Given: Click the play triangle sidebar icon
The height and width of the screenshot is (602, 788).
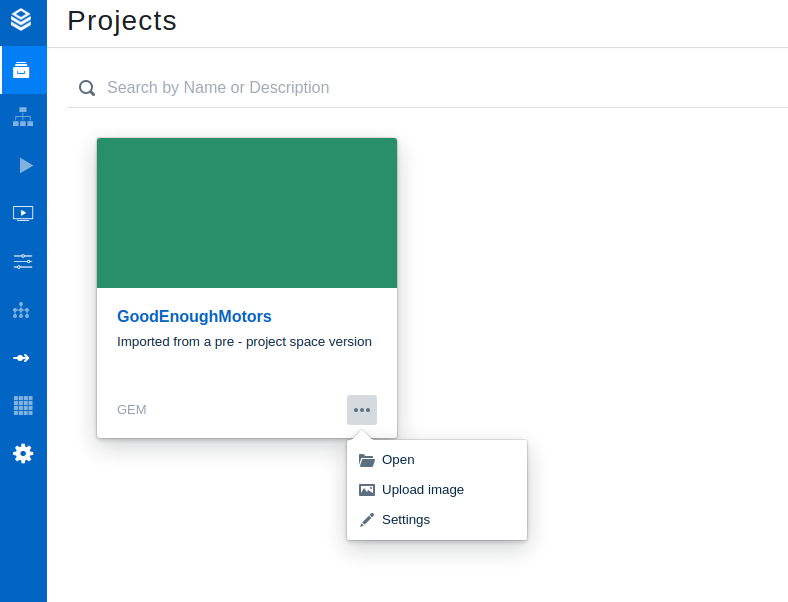Looking at the screenshot, I should (x=25, y=165).
